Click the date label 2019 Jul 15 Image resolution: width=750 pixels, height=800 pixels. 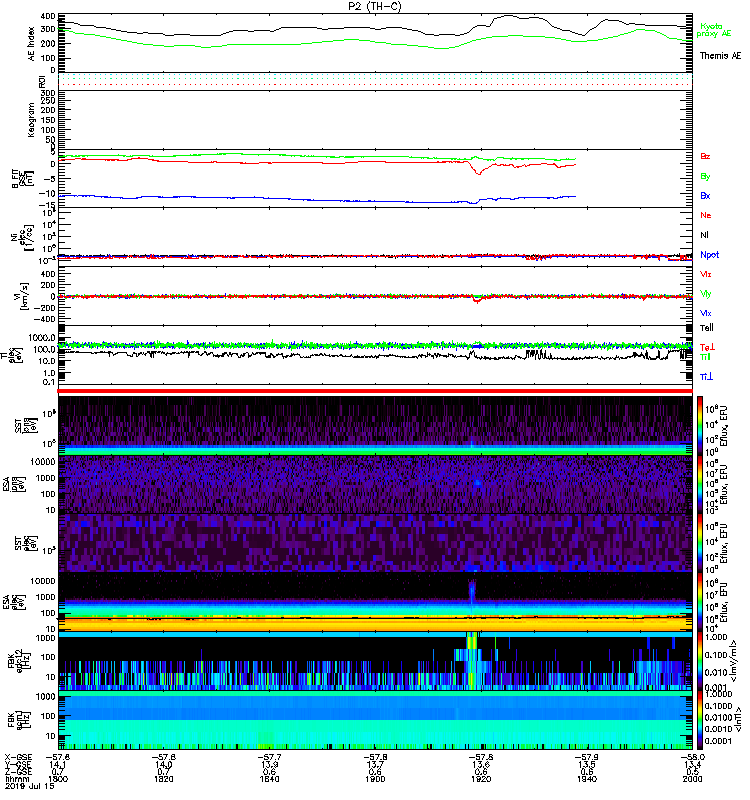(30, 786)
